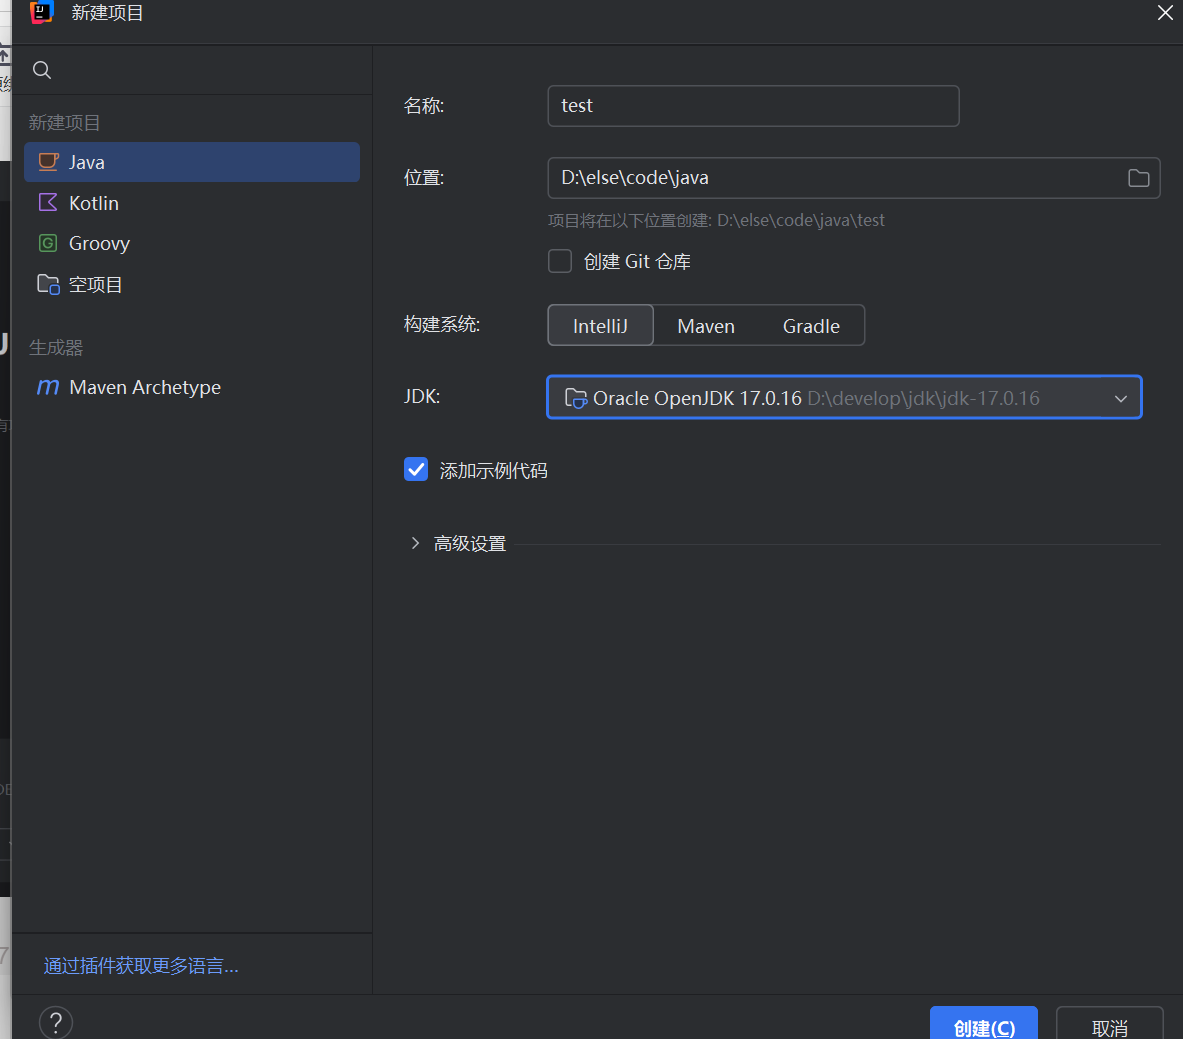Select Gradle build system
The height and width of the screenshot is (1039, 1183).
coord(812,325)
